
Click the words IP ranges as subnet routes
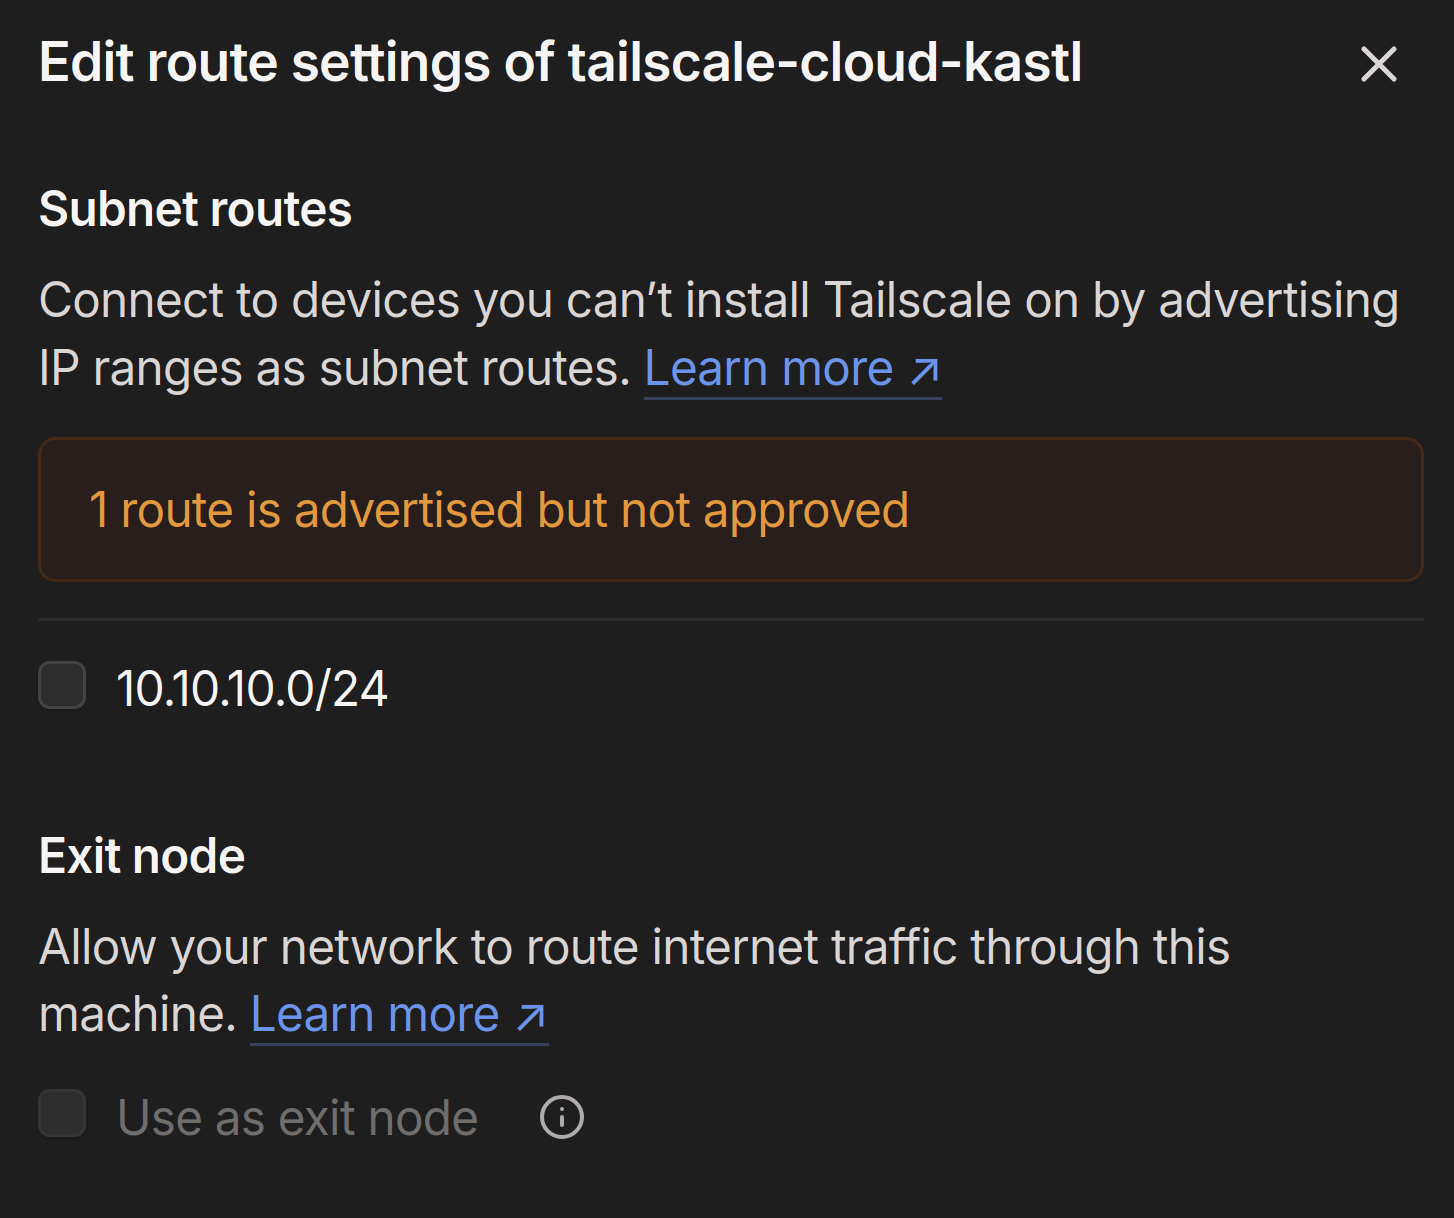(334, 369)
